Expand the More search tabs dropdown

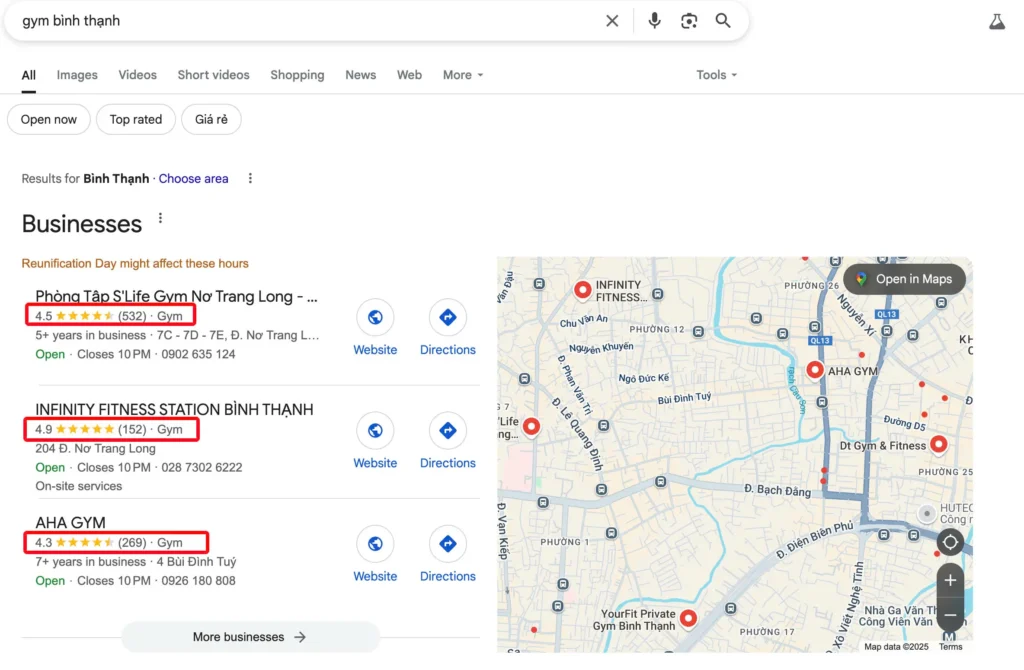click(463, 75)
